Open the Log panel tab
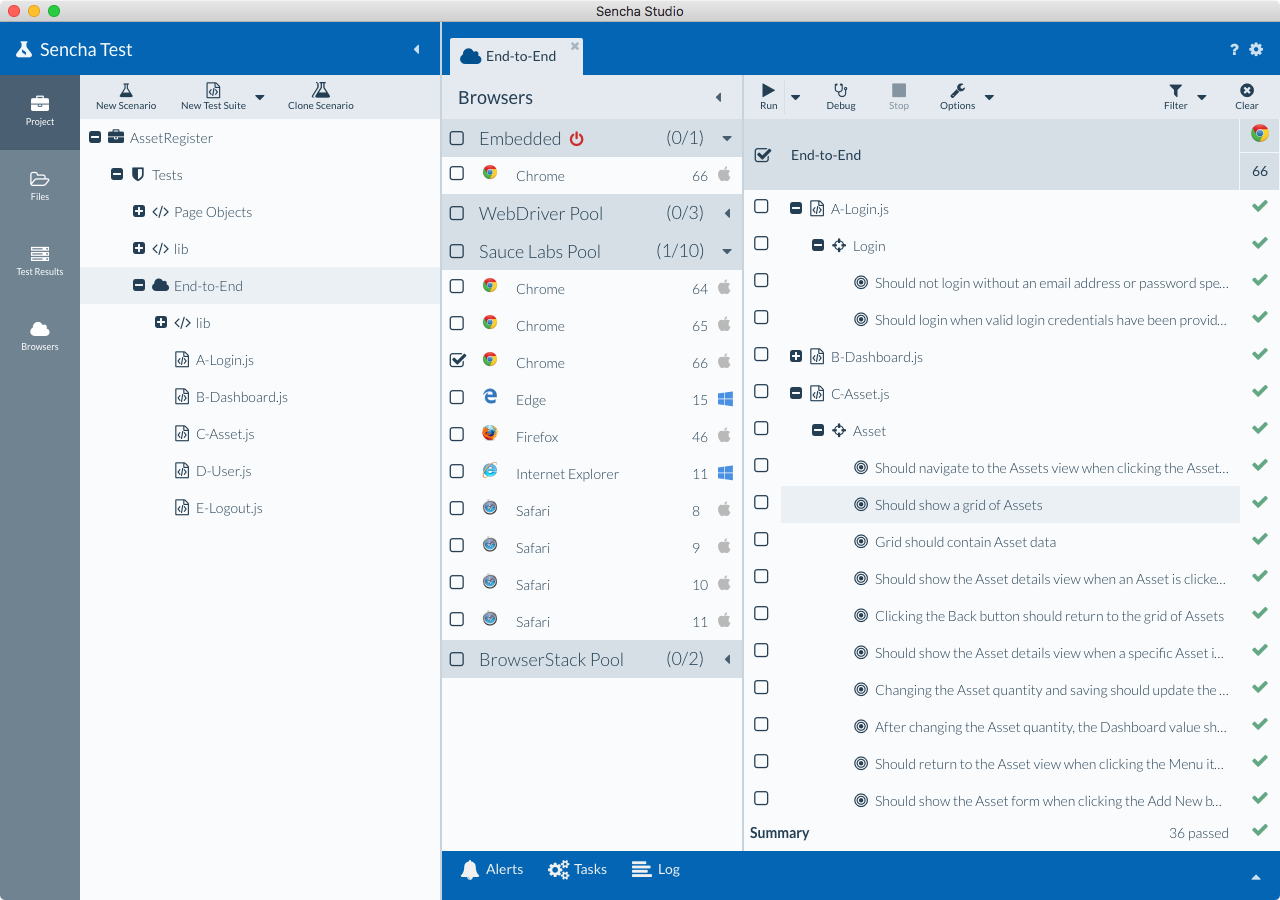Screen dimensions: 1280x900 pos(656,869)
